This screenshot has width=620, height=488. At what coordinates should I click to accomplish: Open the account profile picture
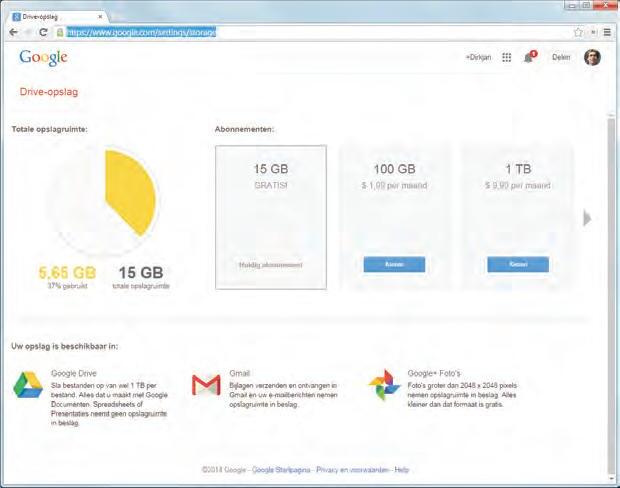[x=592, y=57]
